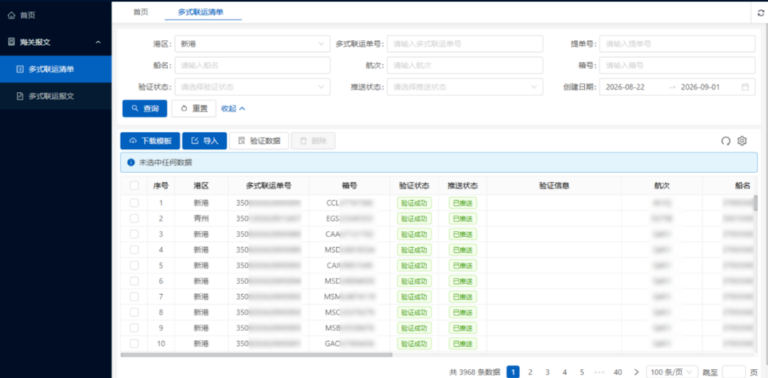Click 青州 in row 2
The width and height of the screenshot is (768, 378).
201,218
